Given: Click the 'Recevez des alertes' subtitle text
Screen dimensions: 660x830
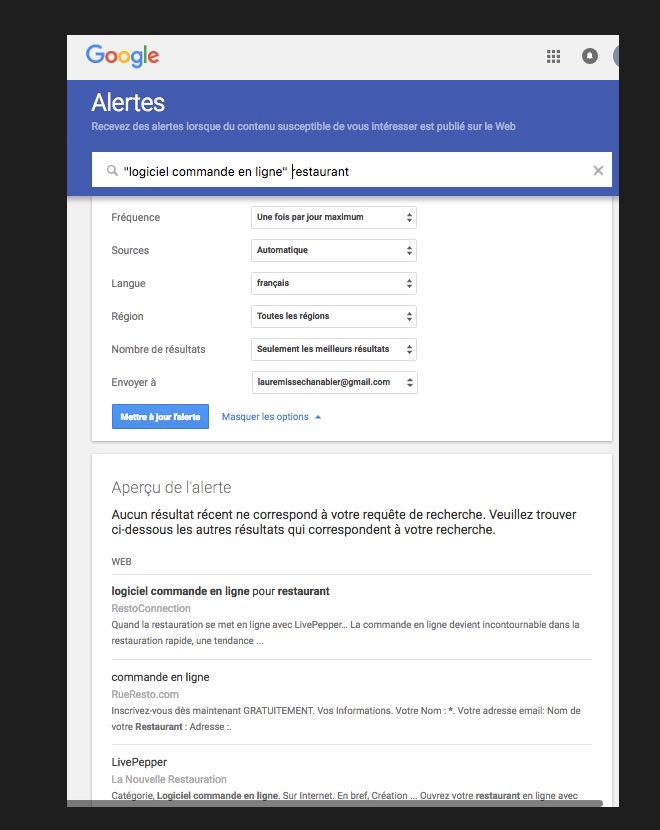Looking at the screenshot, I should 303,127.
